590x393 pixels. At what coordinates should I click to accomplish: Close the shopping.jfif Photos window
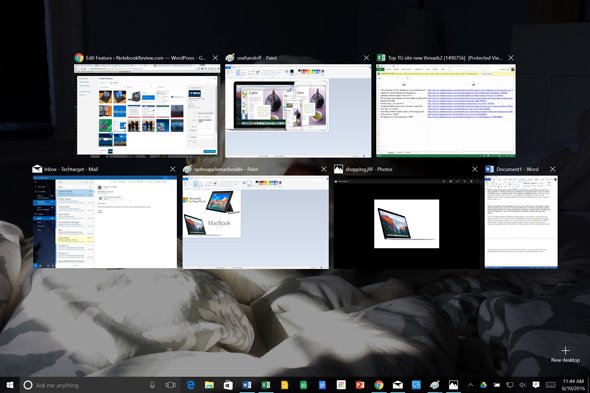[474, 169]
